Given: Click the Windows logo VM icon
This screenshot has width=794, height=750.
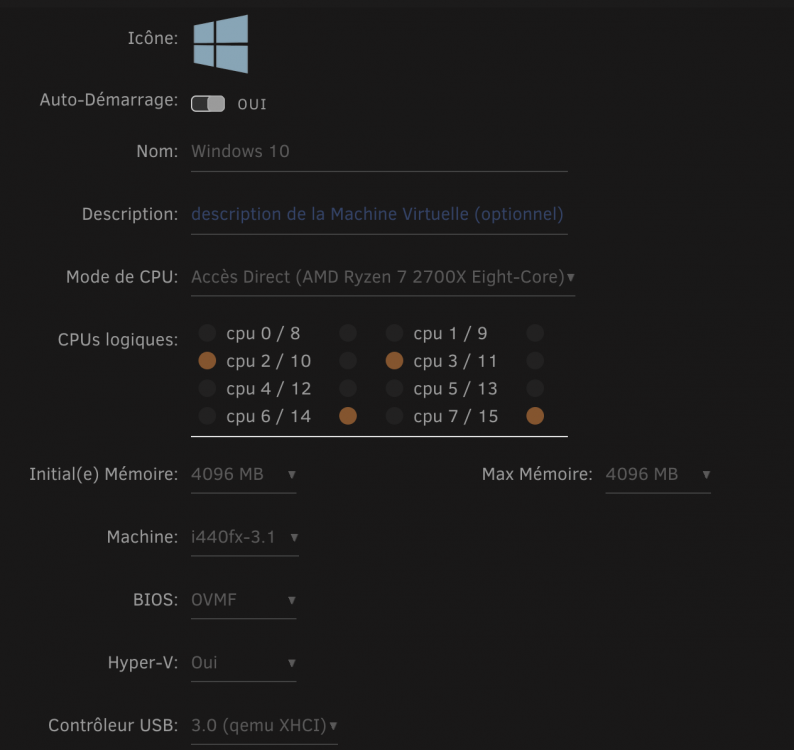Looking at the screenshot, I should (x=221, y=44).
